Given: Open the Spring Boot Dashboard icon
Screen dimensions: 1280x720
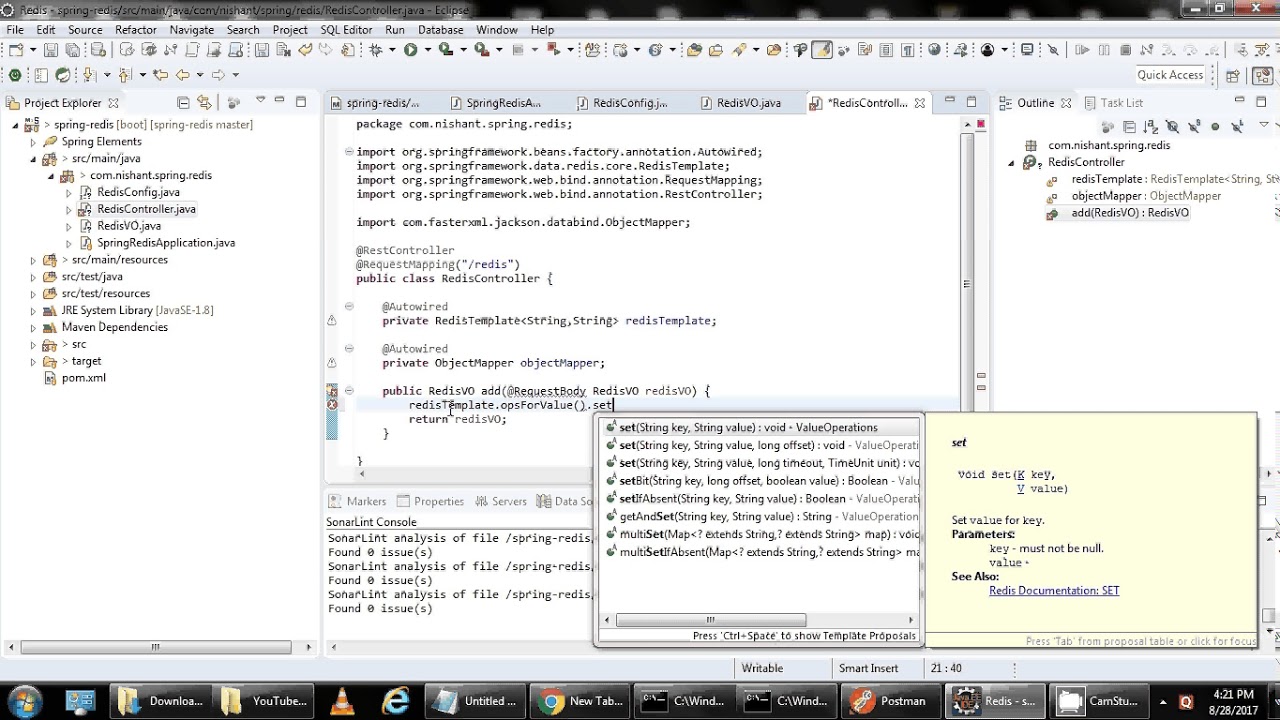Looking at the screenshot, I should coord(15,74).
